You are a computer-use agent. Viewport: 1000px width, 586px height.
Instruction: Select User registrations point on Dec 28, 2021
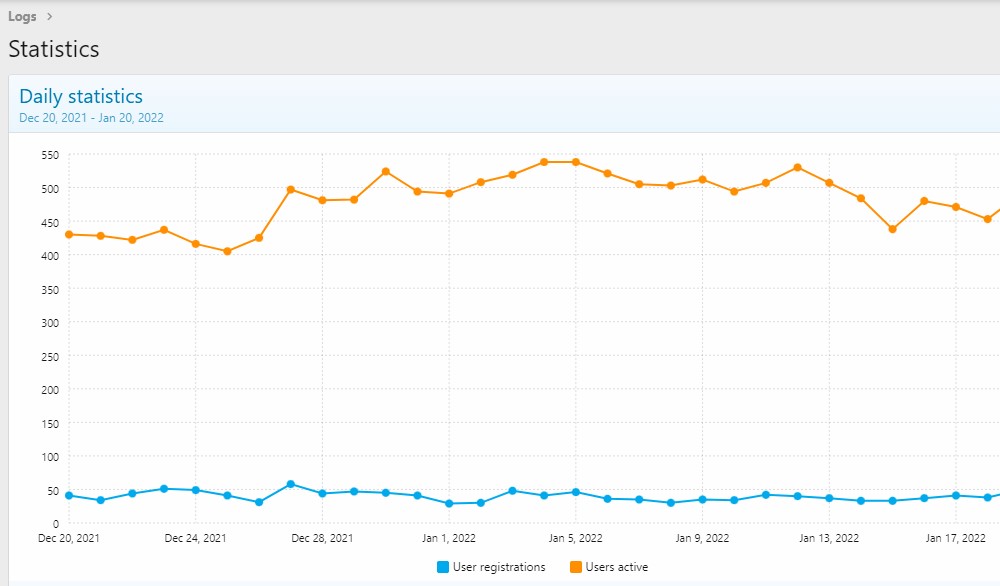point(322,494)
